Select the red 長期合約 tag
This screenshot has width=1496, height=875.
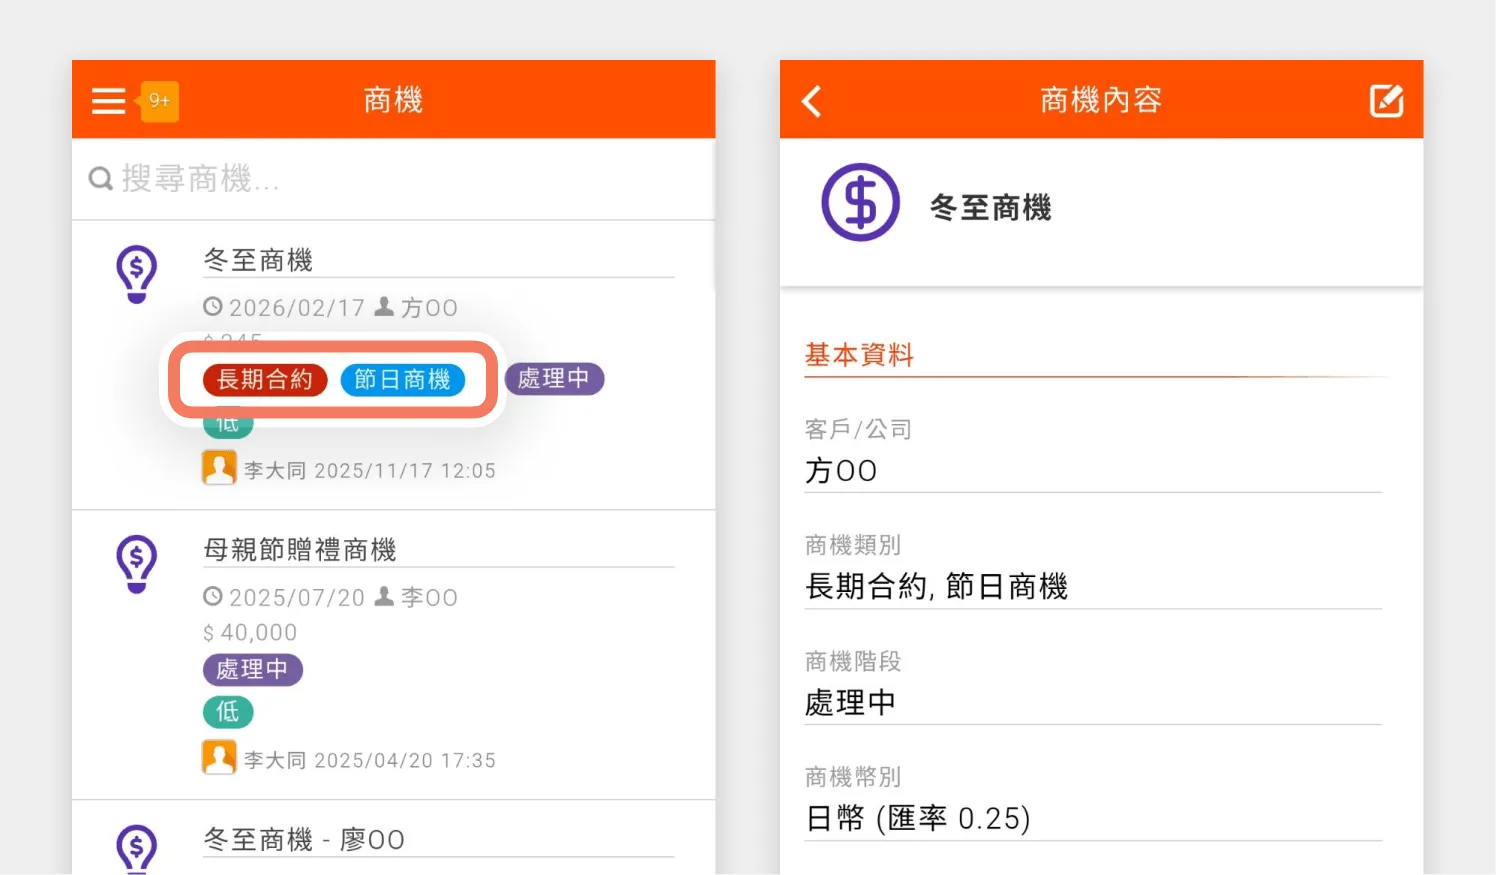pyautogui.click(x=265, y=380)
